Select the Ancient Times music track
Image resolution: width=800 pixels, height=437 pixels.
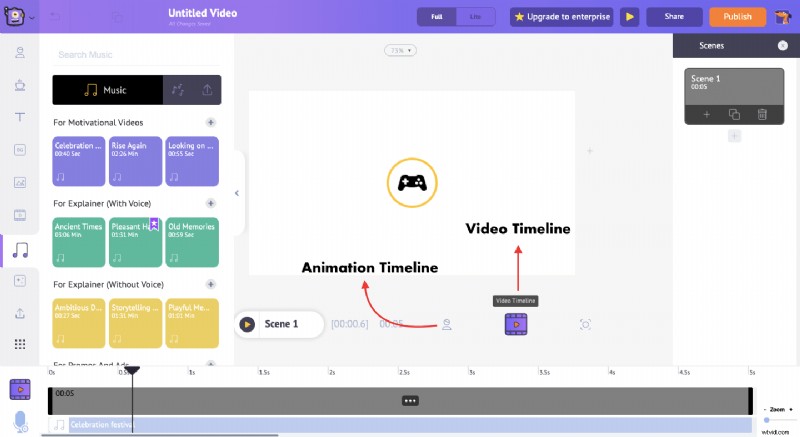tap(79, 242)
